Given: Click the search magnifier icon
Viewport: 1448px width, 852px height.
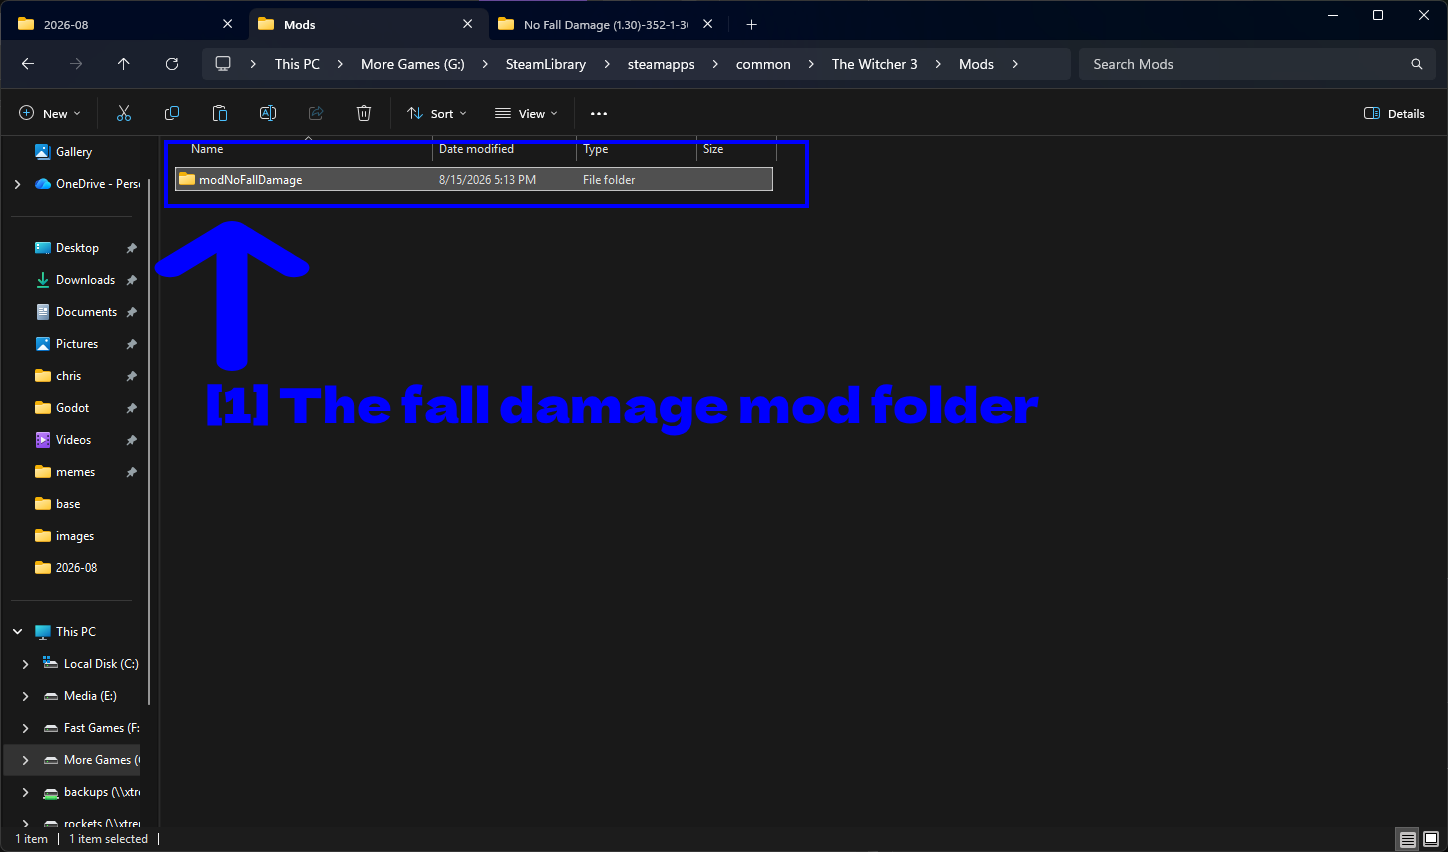Looking at the screenshot, I should click(x=1417, y=64).
